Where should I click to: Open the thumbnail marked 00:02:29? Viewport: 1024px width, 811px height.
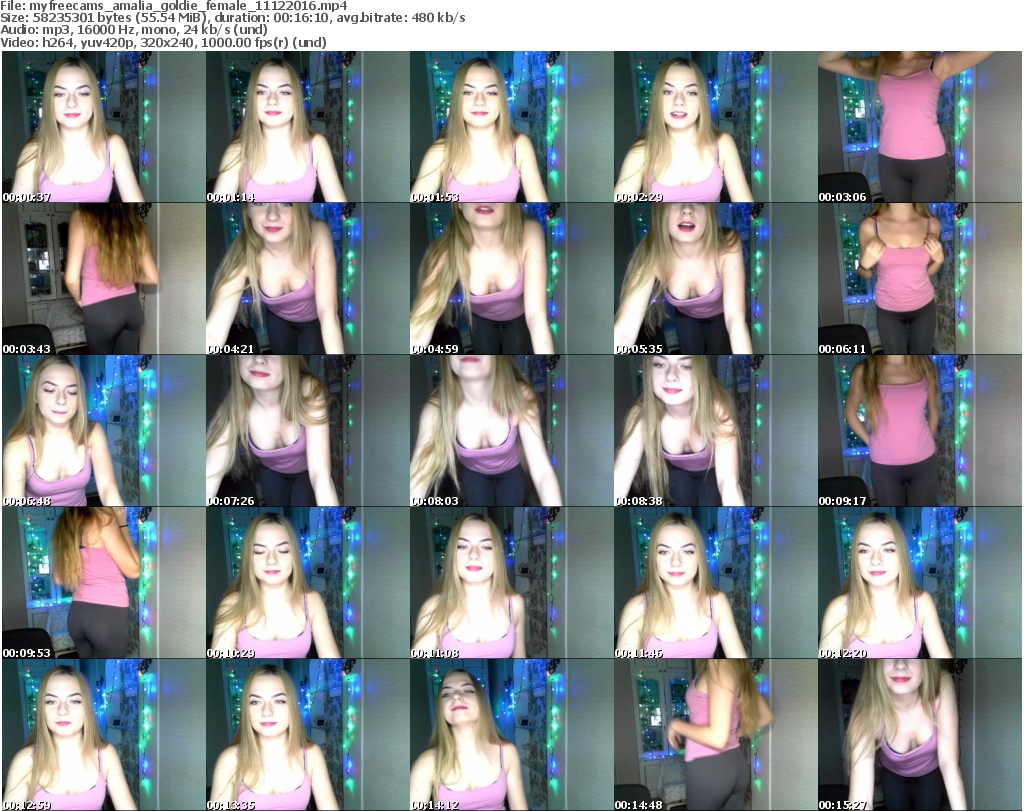(715, 128)
